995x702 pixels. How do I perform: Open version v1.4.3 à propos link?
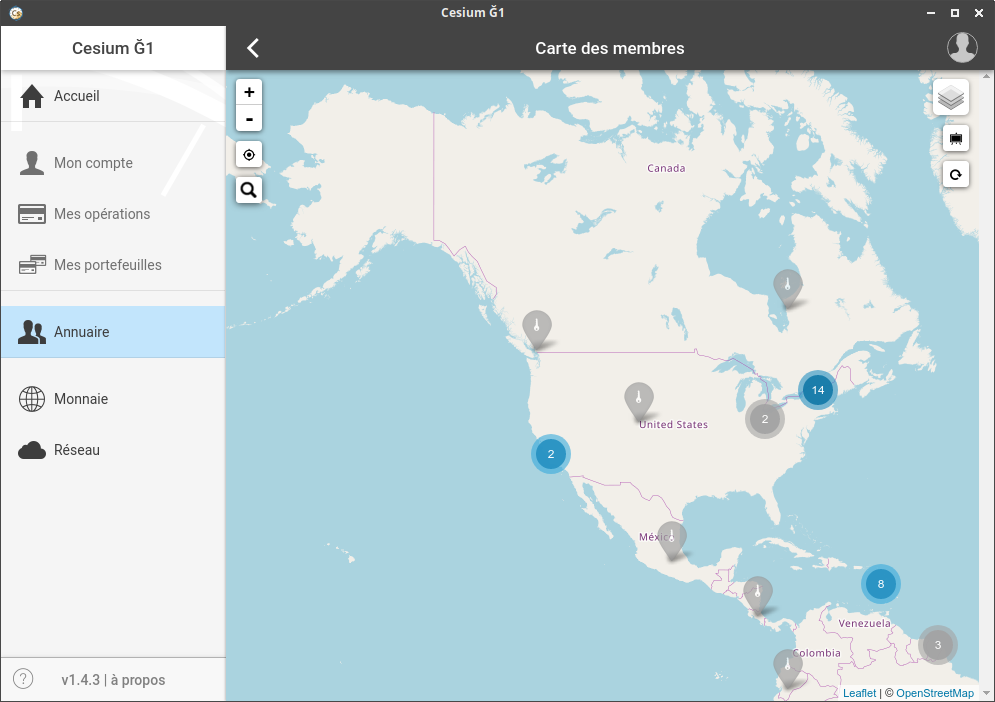coord(113,680)
